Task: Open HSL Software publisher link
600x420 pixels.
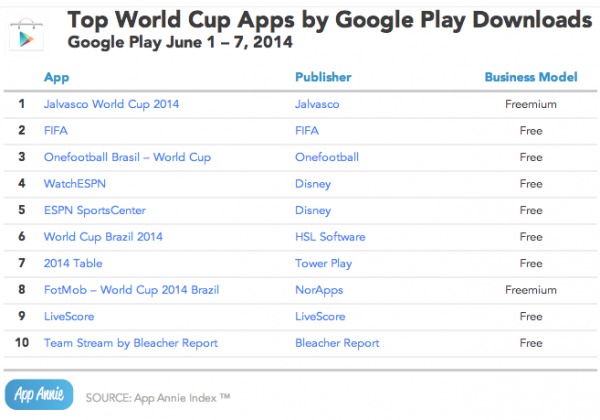Action: [330, 237]
